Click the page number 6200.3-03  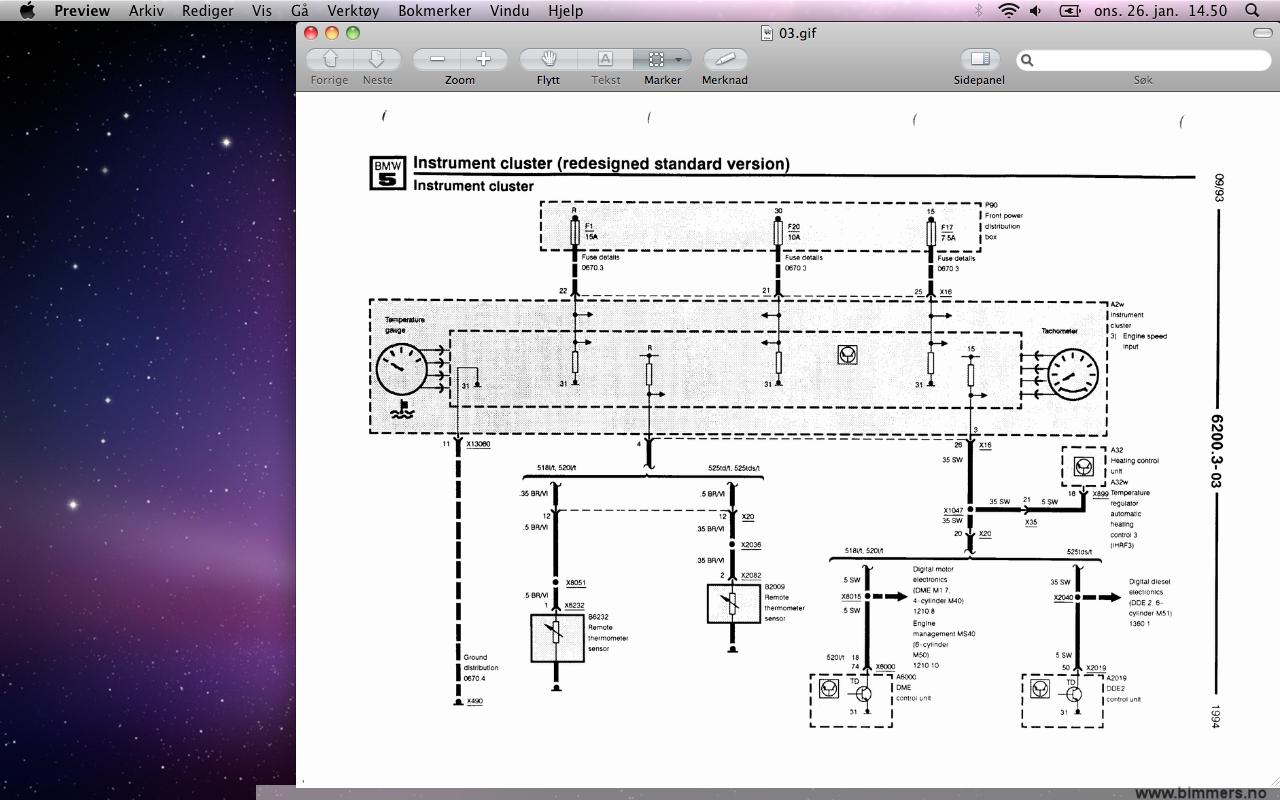click(x=1217, y=451)
